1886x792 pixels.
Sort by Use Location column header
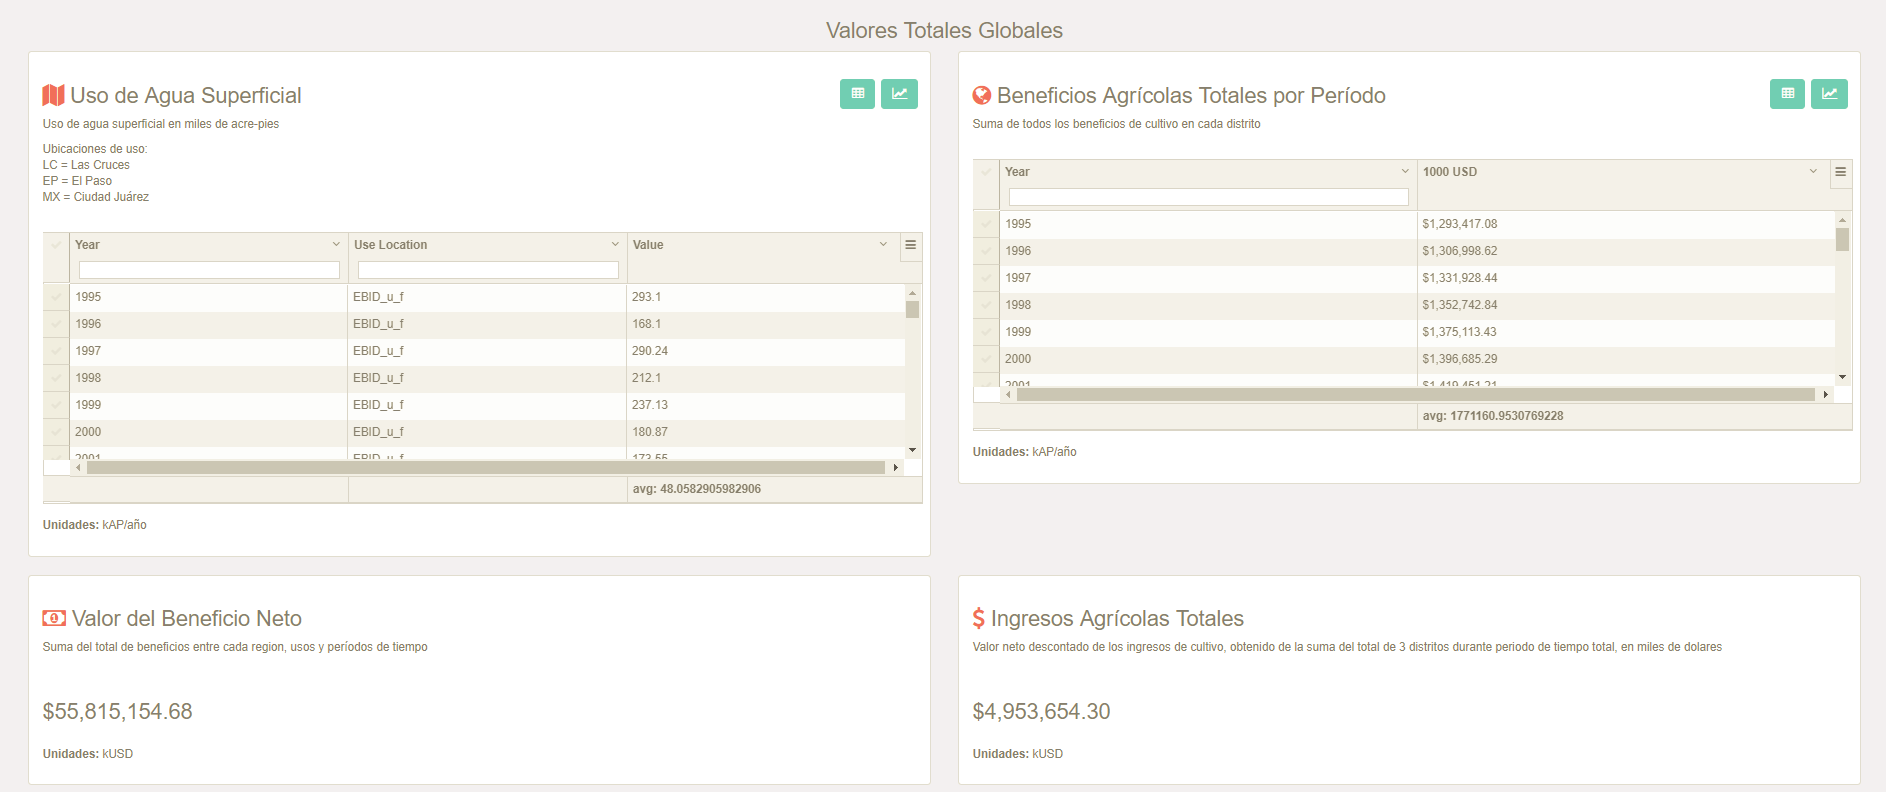tap(391, 245)
